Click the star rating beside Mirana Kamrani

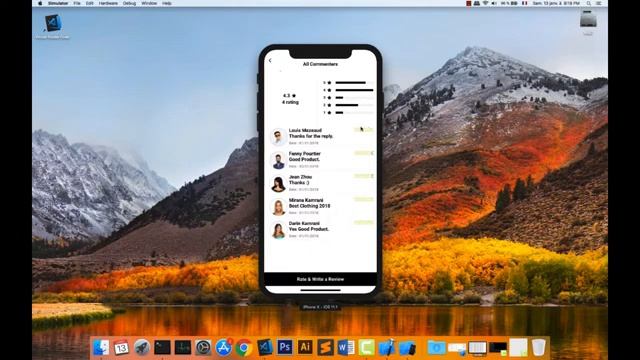coord(364,199)
